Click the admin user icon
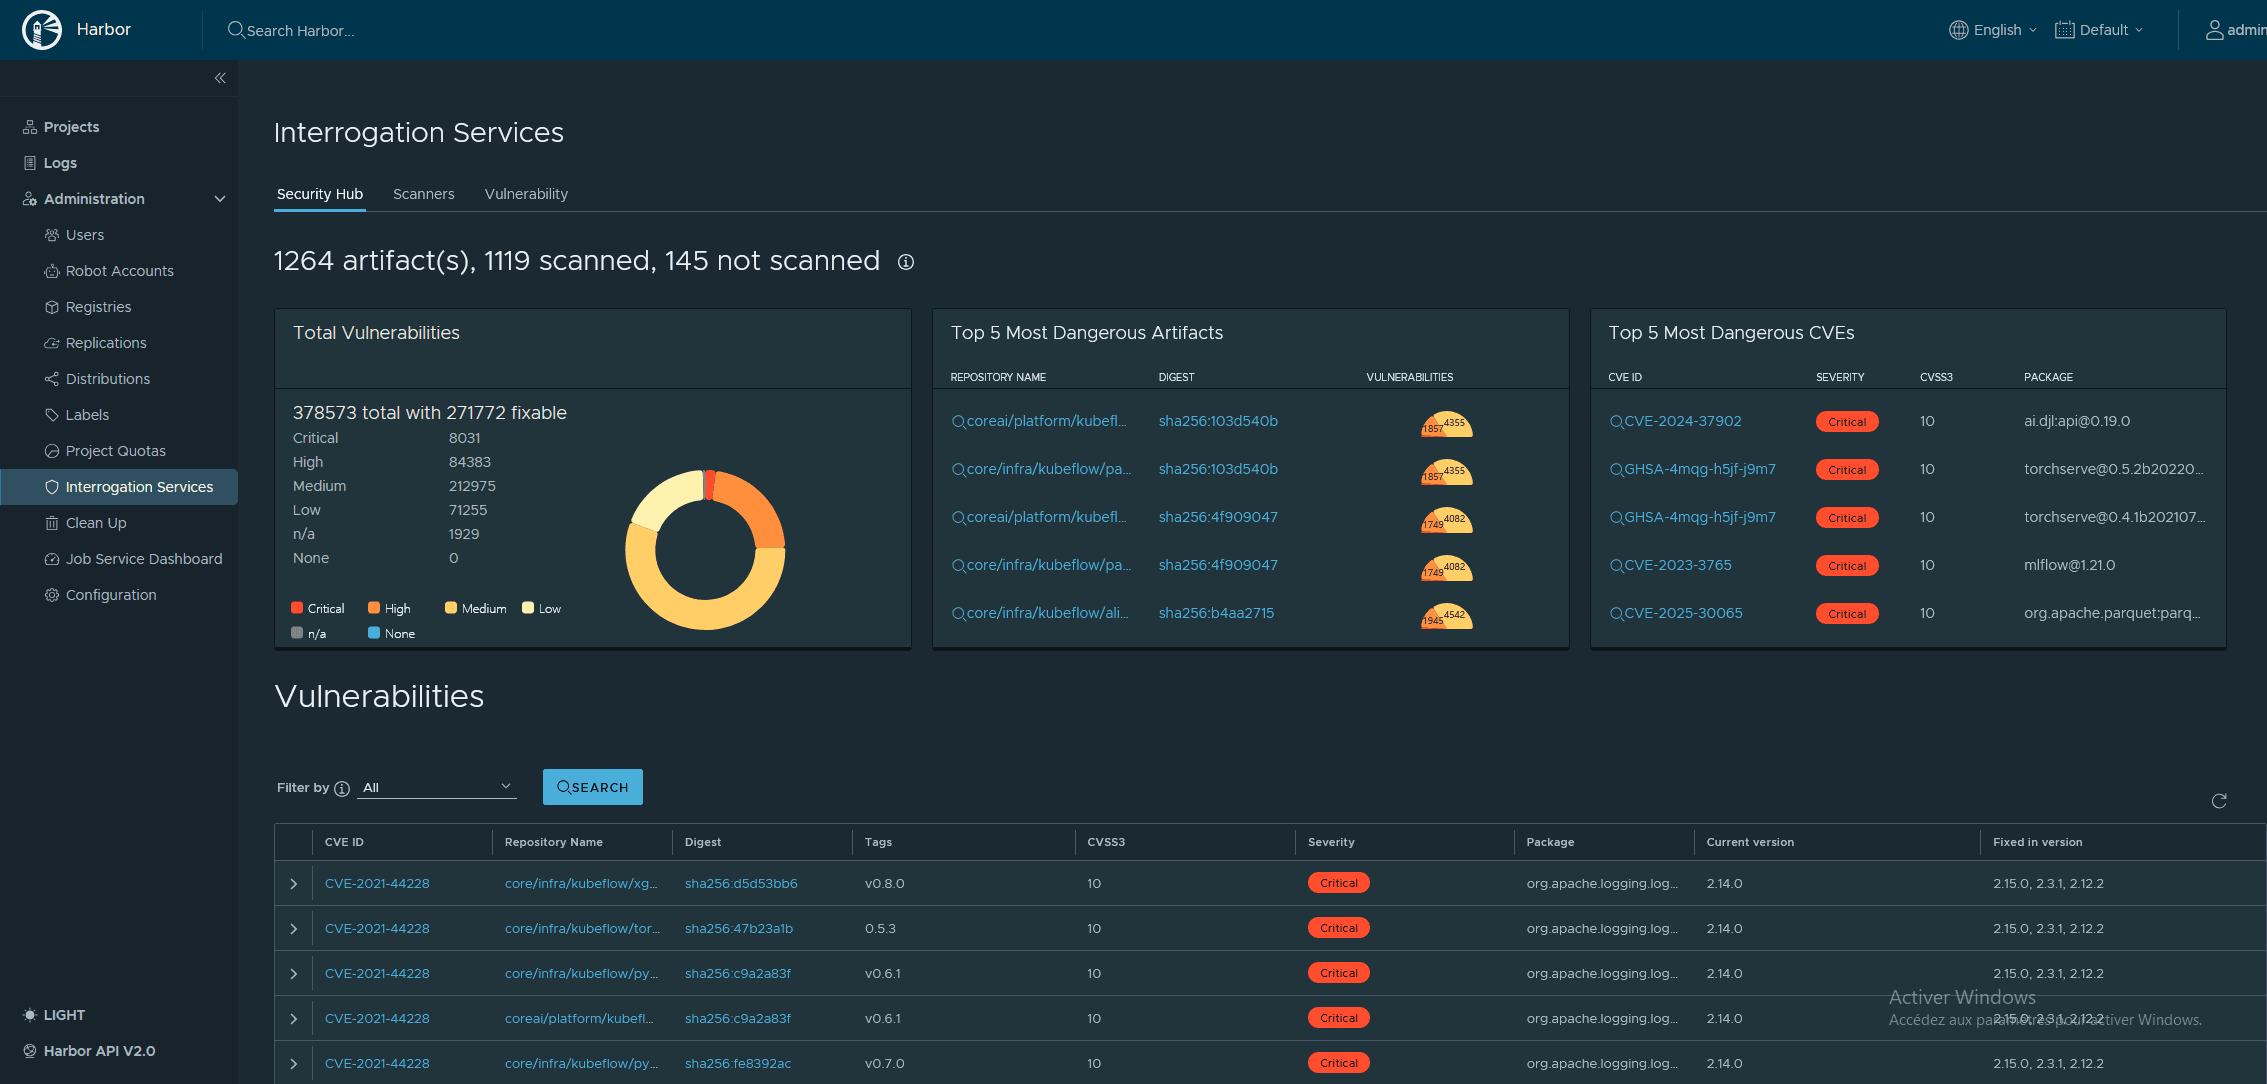The width and height of the screenshot is (2267, 1084). click(x=2214, y=30)
